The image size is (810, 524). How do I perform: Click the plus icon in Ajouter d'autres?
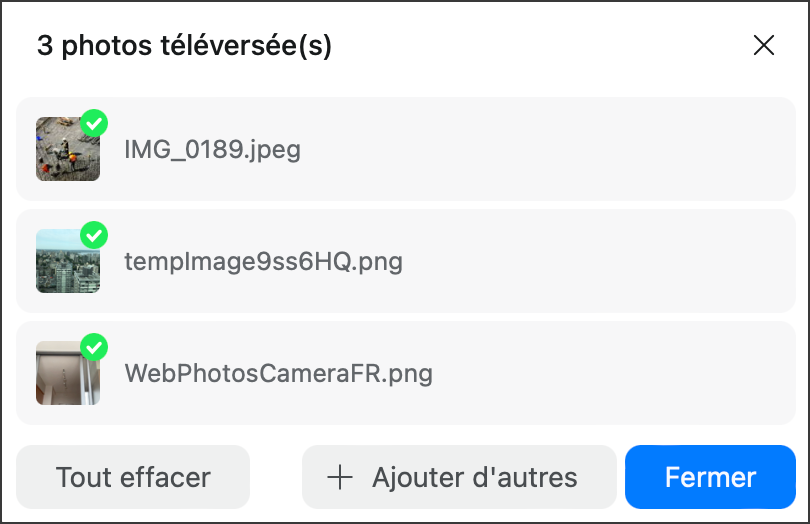coord(340,477)
